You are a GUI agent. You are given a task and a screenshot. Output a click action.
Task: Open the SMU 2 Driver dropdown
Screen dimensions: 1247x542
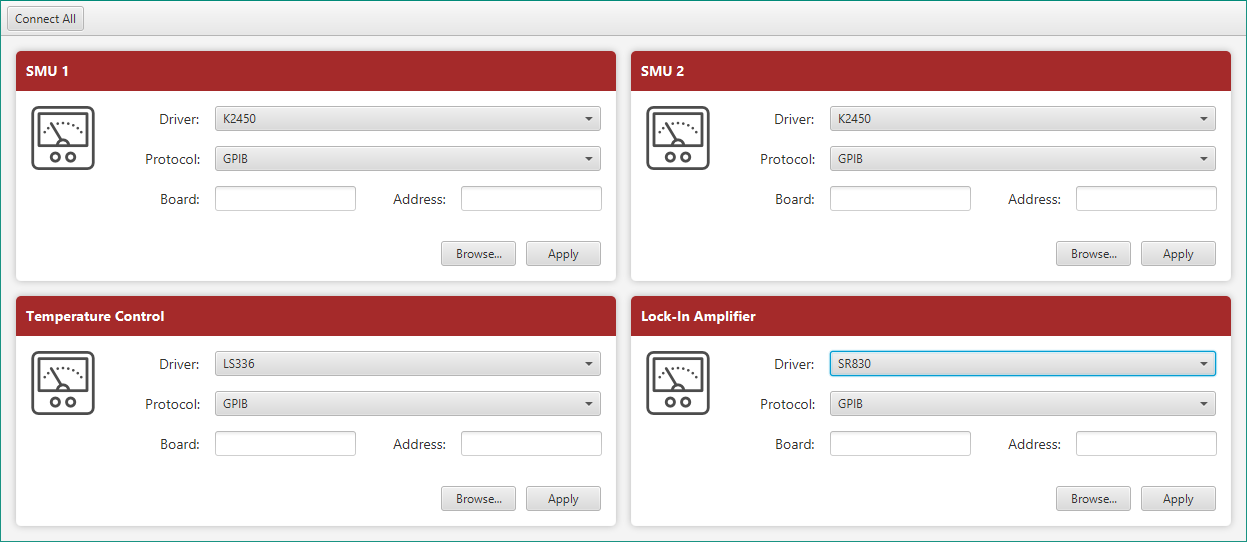[1023, 119]
